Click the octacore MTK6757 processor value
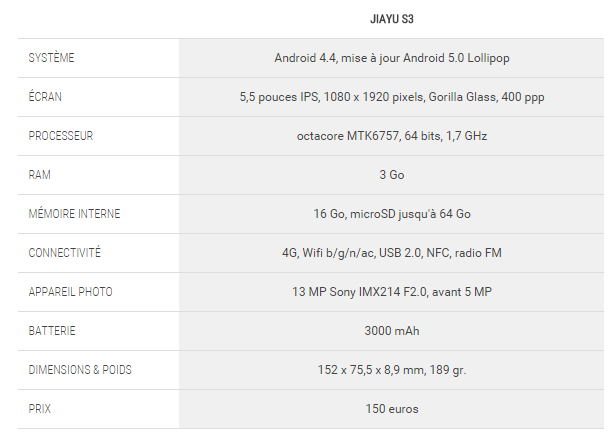The height and width of the screenshot is (432, 608). pyautogui.click(x=392, y=136)
